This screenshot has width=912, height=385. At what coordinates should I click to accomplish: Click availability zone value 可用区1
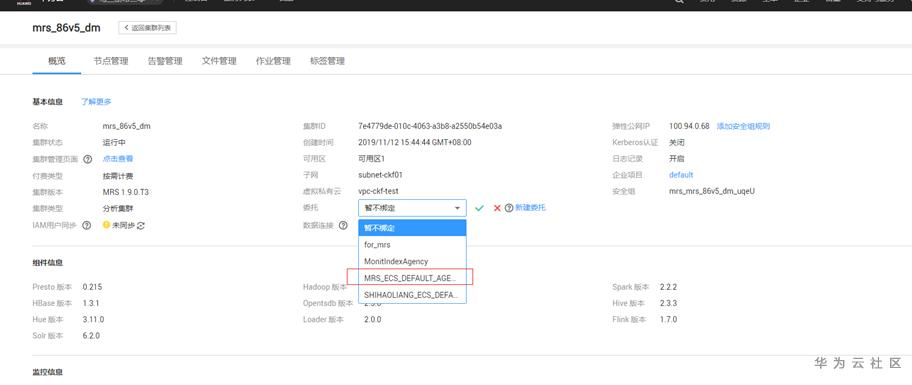point(372,159)
